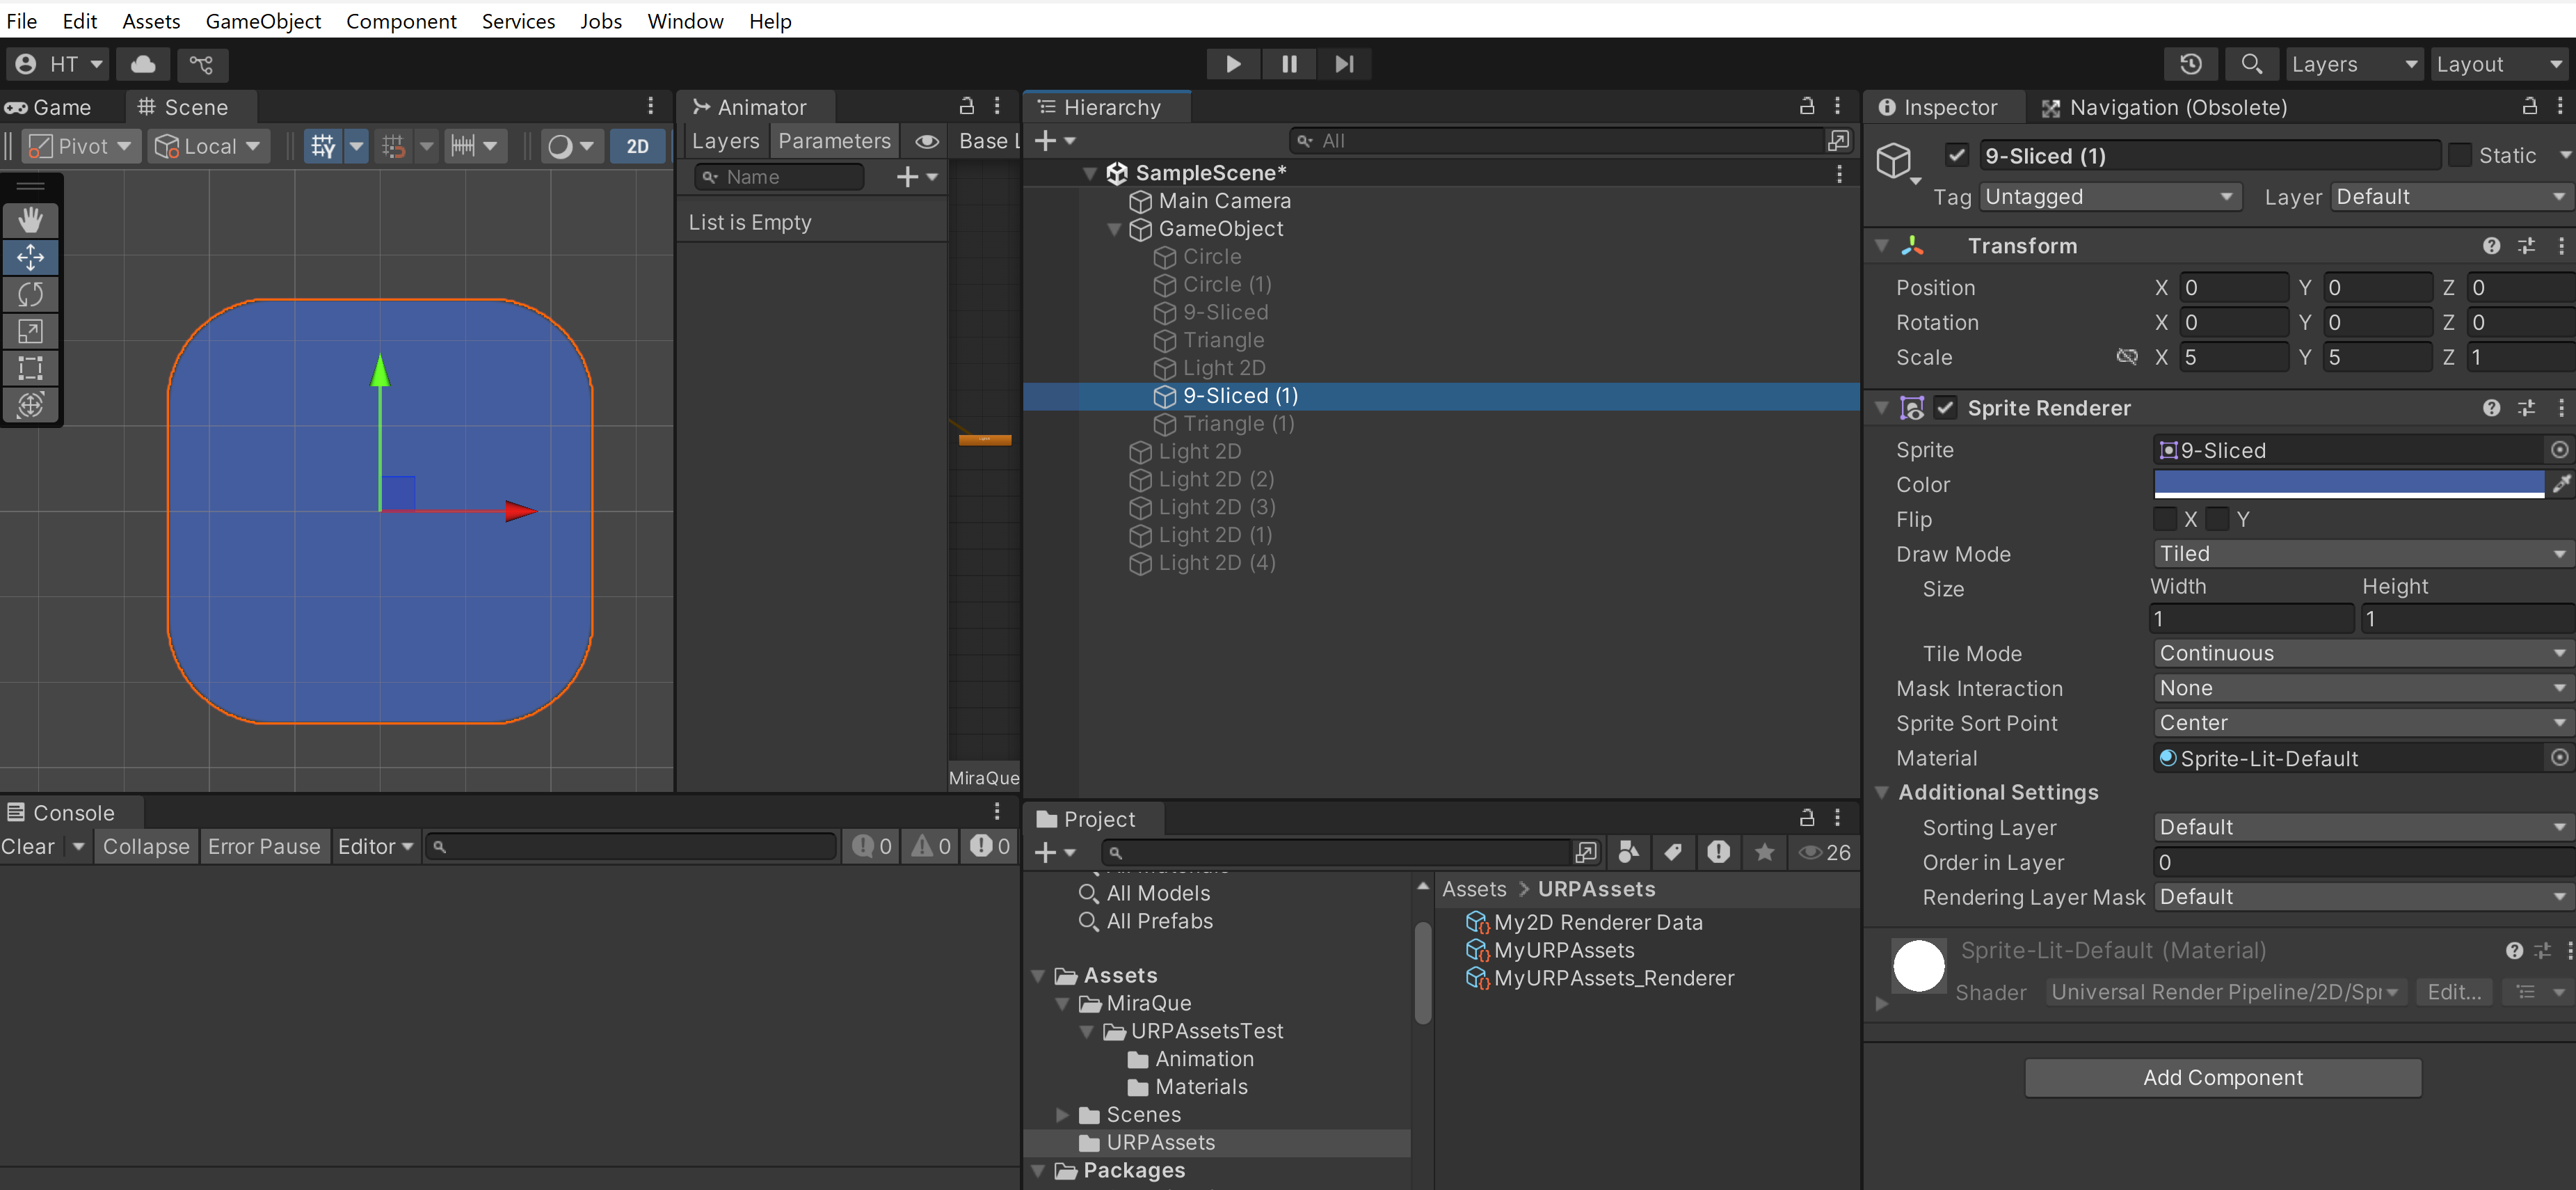The height and width of the screenshot is (1190, 2576).
Task: Disable the Sprite Renderer component checkbox
Action: click(x=1945, y=408)
